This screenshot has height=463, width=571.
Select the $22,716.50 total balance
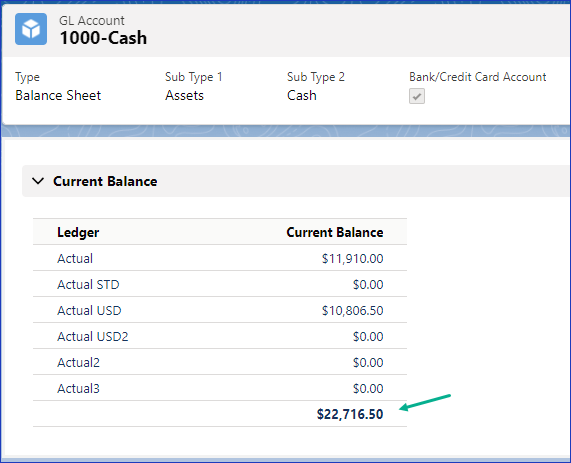pos(350,414)
